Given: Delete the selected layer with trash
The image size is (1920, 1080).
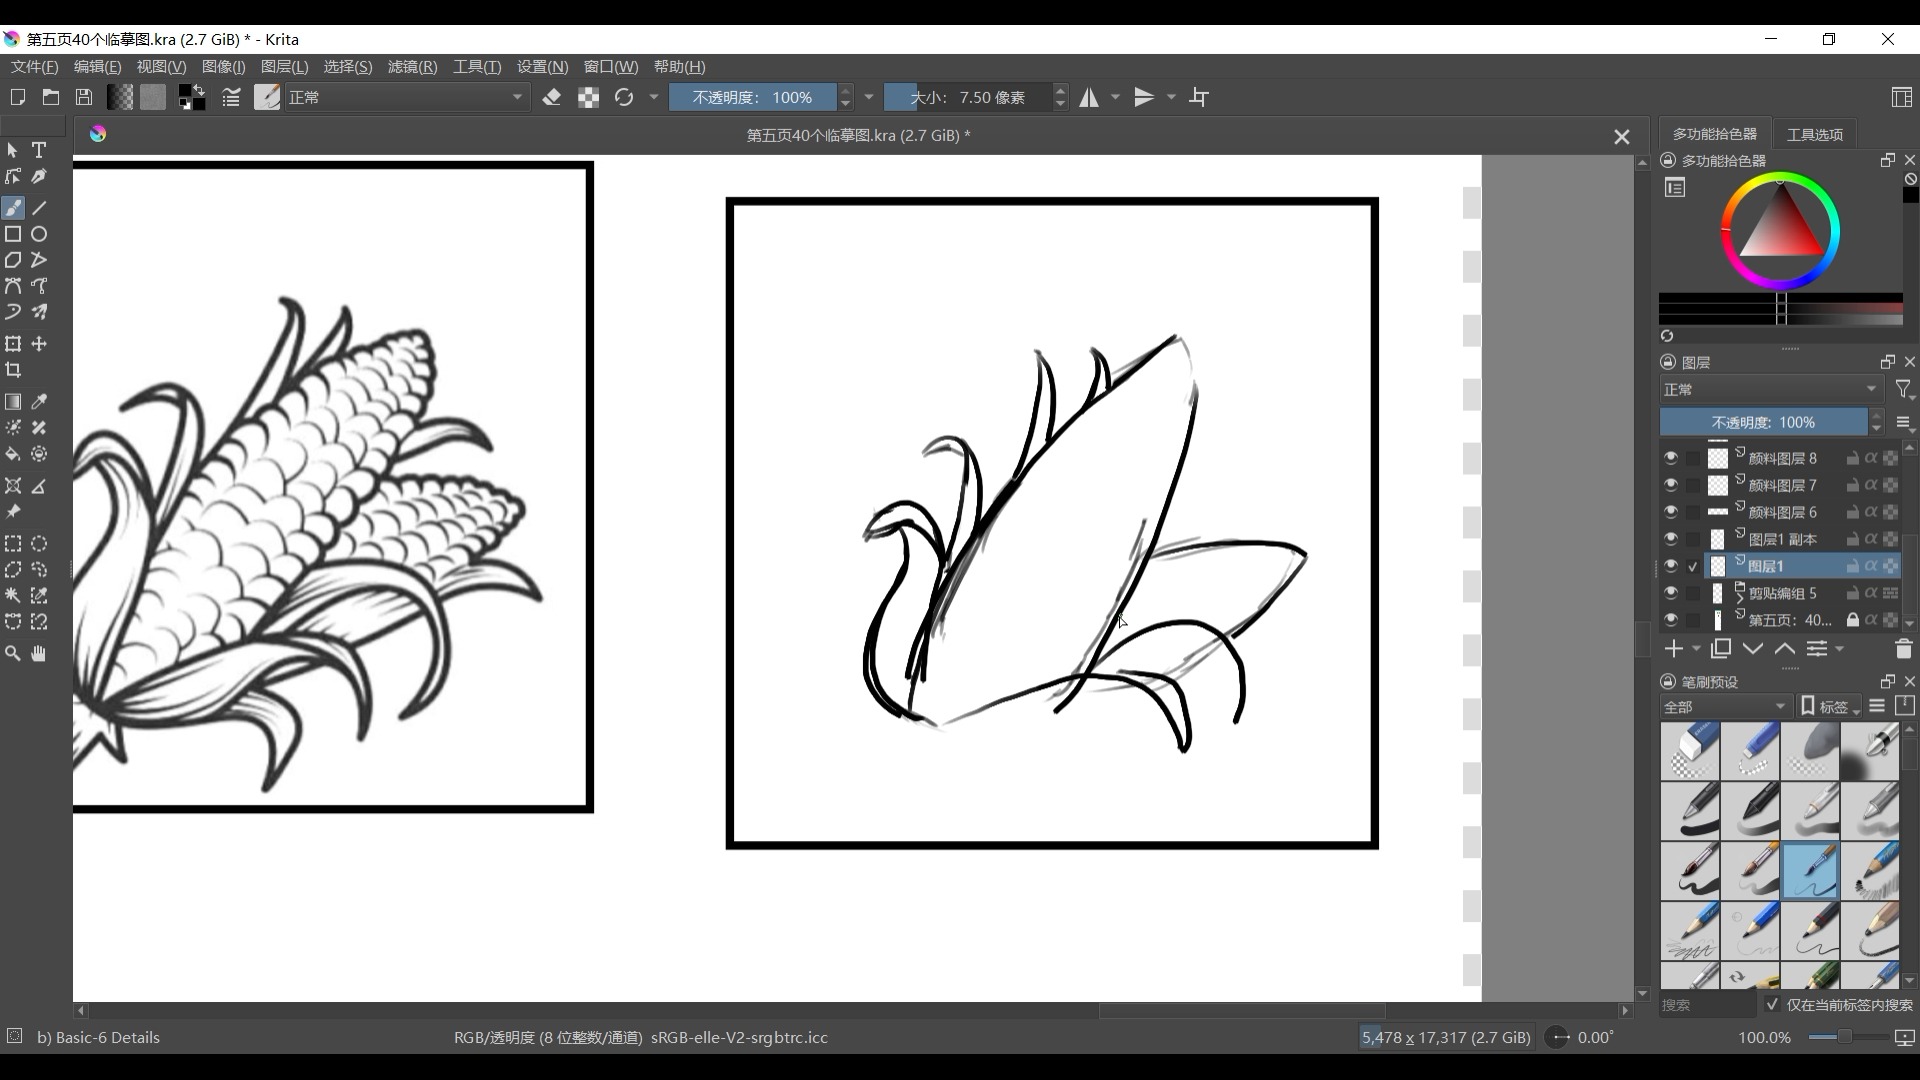Looking at the screenshot, I should [x=1903, y=649].
